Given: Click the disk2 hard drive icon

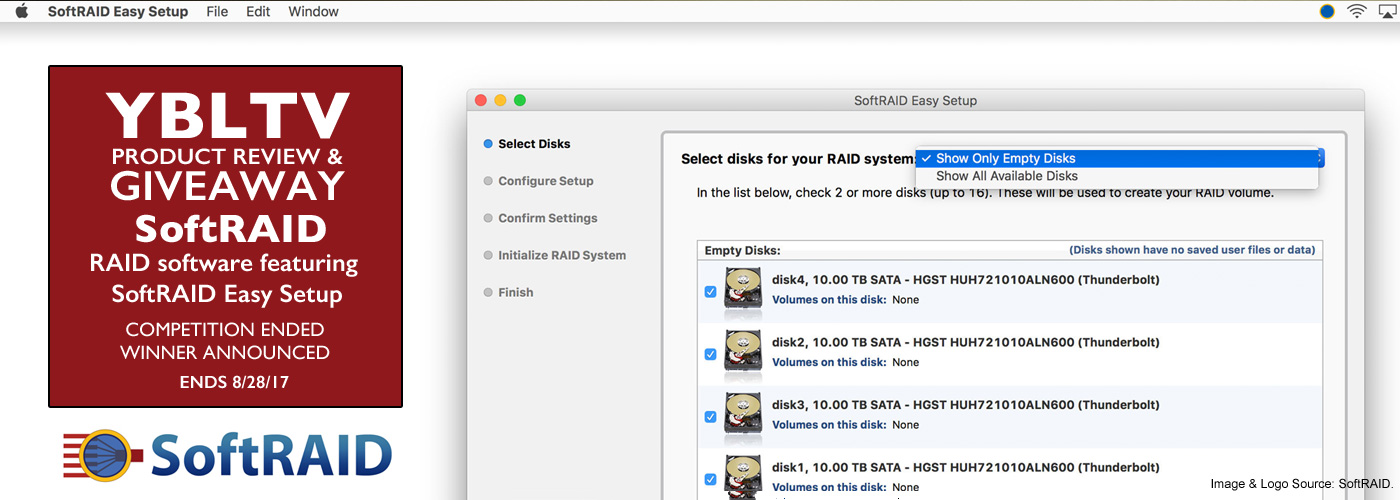Looking at the screenshot, I should pyautogui.click(x=743, y=354).
